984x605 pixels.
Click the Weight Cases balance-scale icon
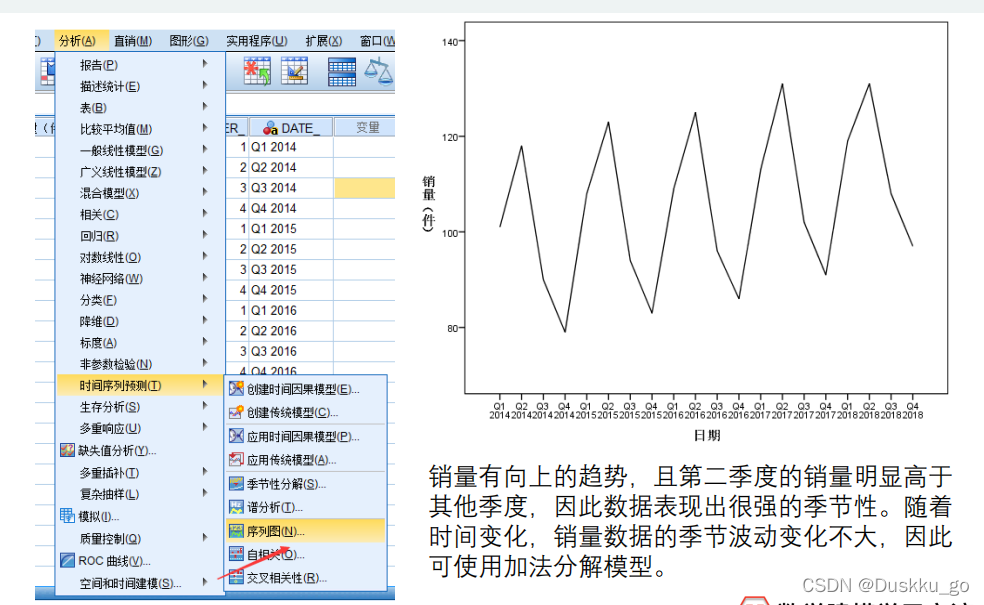[x=378, y=71]
